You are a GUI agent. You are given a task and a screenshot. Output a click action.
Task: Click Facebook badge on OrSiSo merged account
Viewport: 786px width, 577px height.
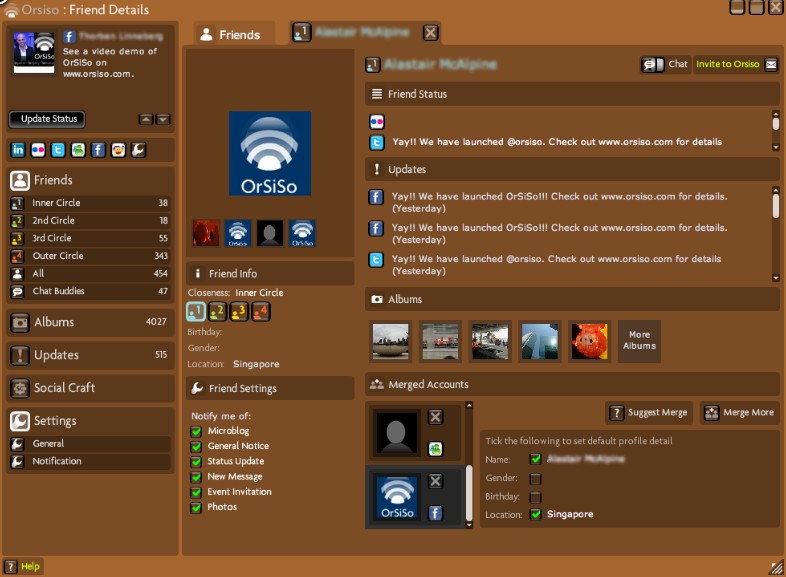point(436,513)
